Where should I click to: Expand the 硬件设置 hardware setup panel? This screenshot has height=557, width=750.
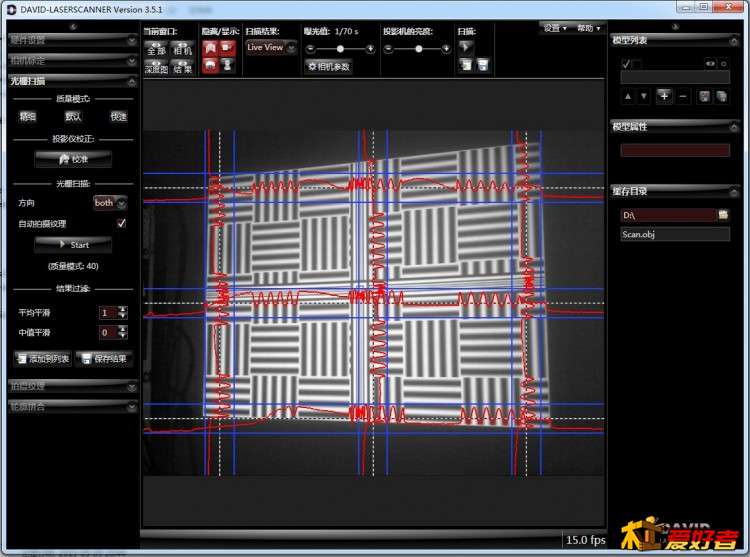click(x=73, y=40)
